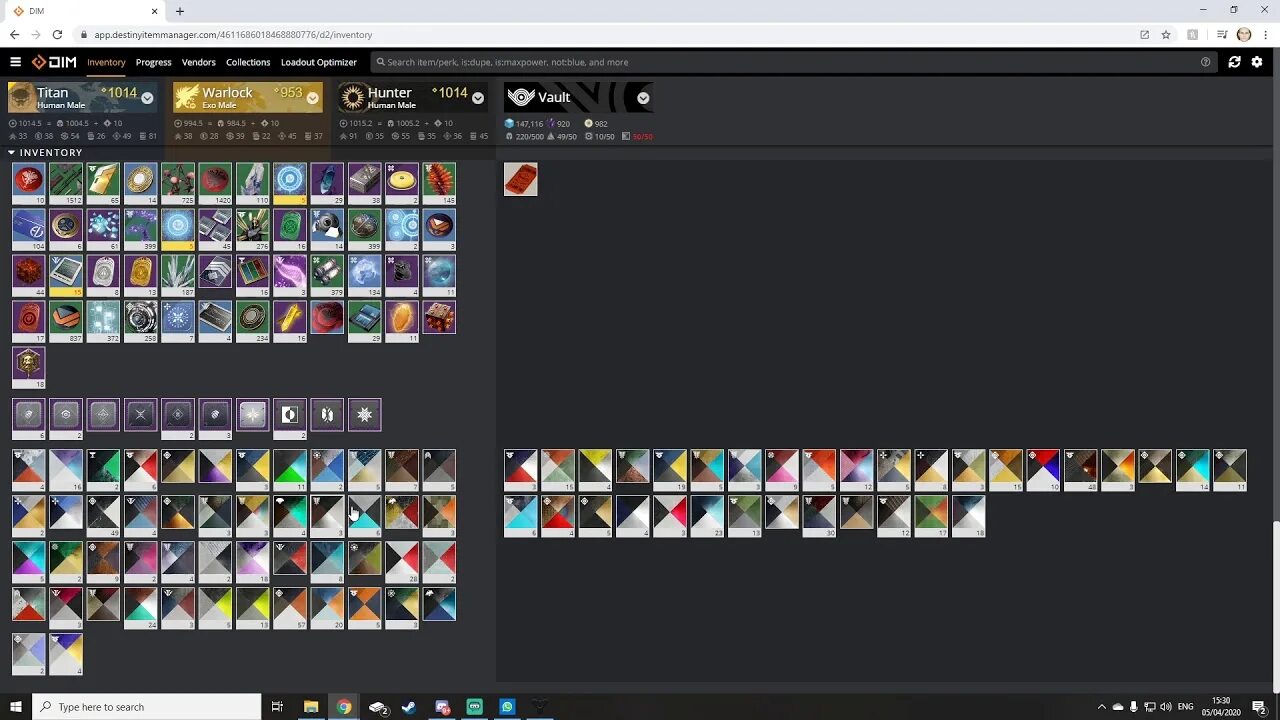The width and height of the screenshot is (1280, 720).
Task: Select the glowing grid item count 372
Action: (x=103, y=321)
